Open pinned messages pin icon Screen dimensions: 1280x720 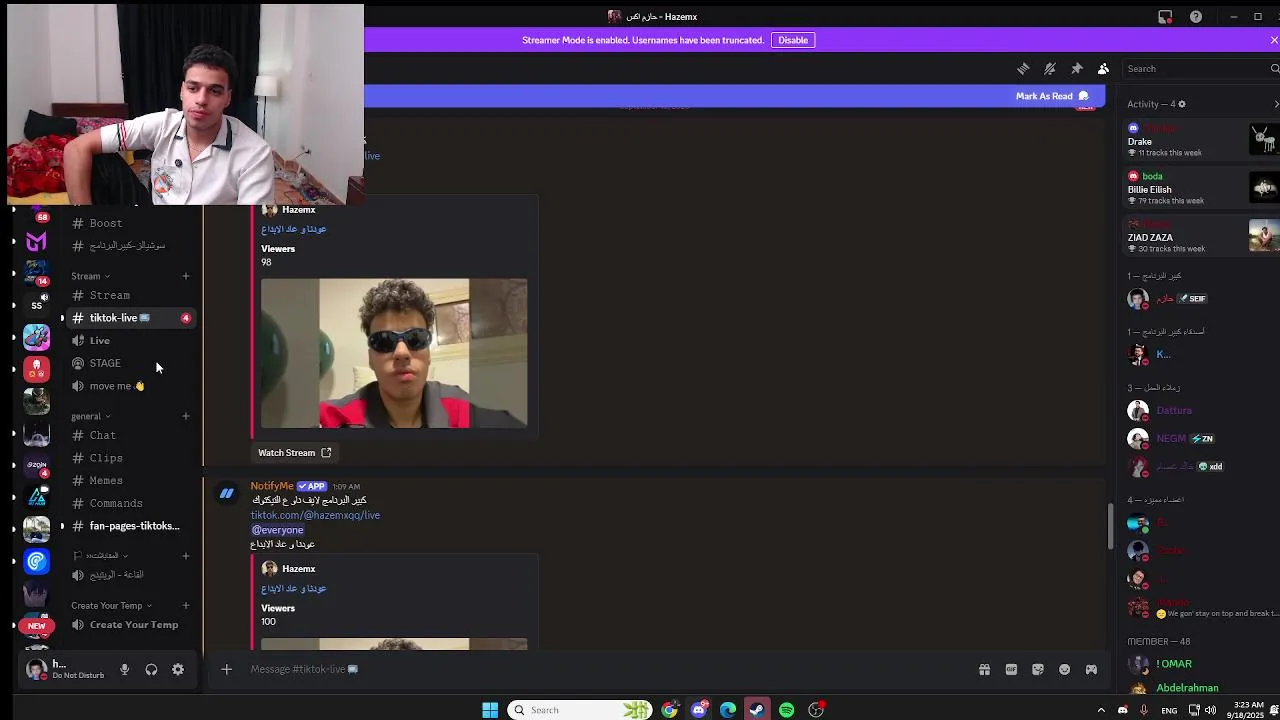point(1077,69)
